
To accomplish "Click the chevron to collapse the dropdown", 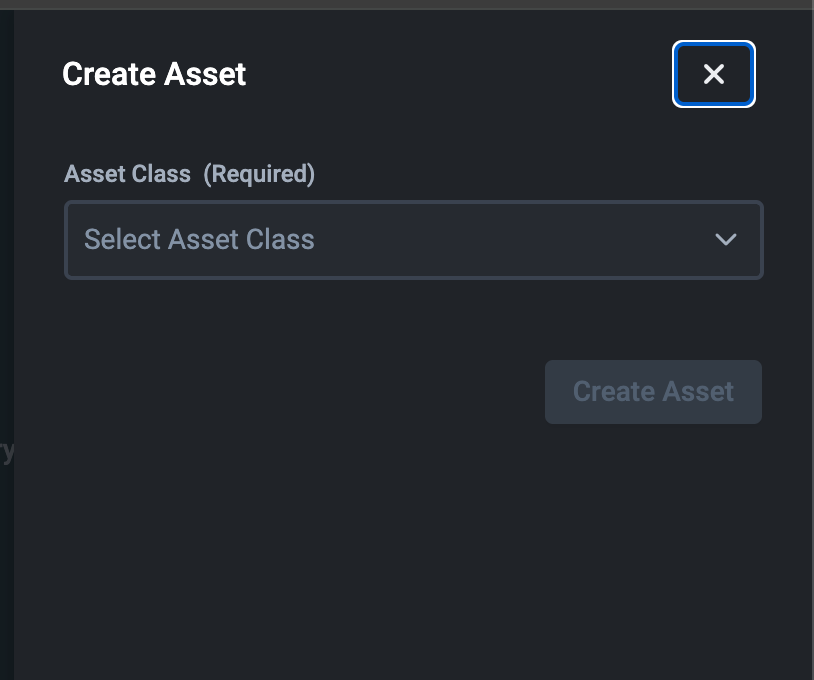I will (x=726, y=240).
